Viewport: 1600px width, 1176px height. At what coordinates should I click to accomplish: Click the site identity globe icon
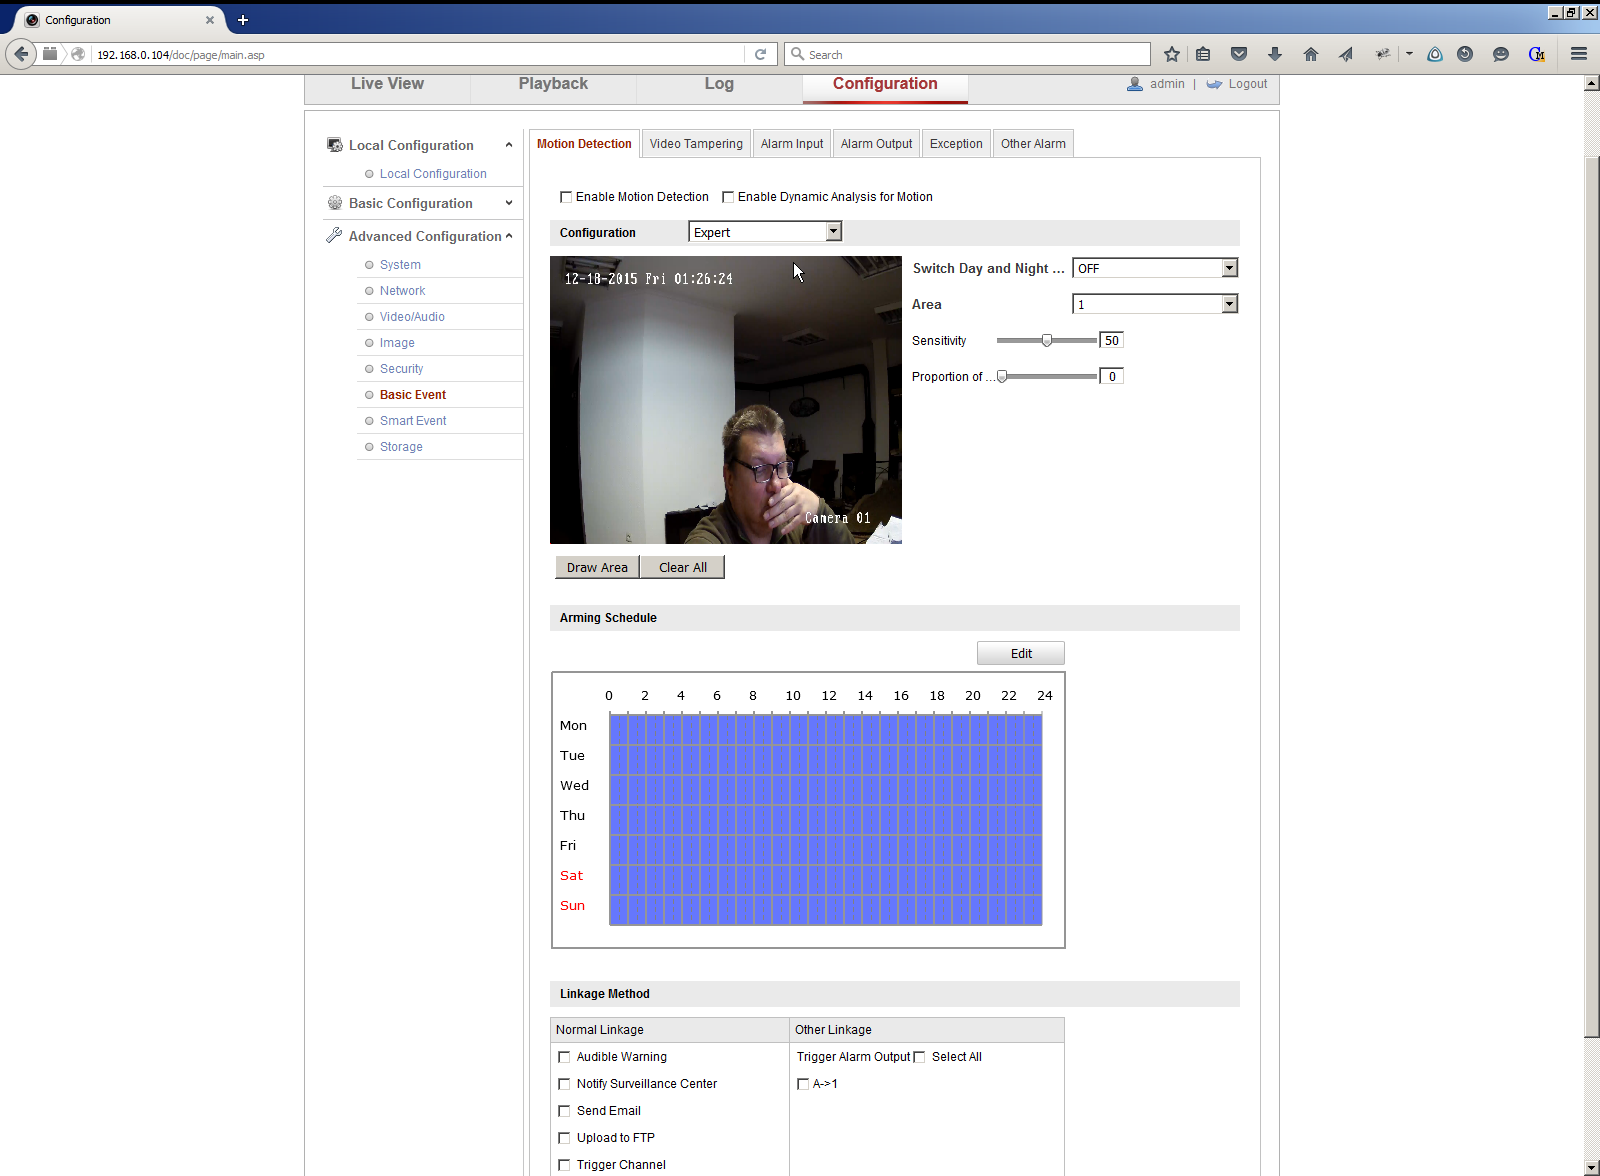point(78,54)
